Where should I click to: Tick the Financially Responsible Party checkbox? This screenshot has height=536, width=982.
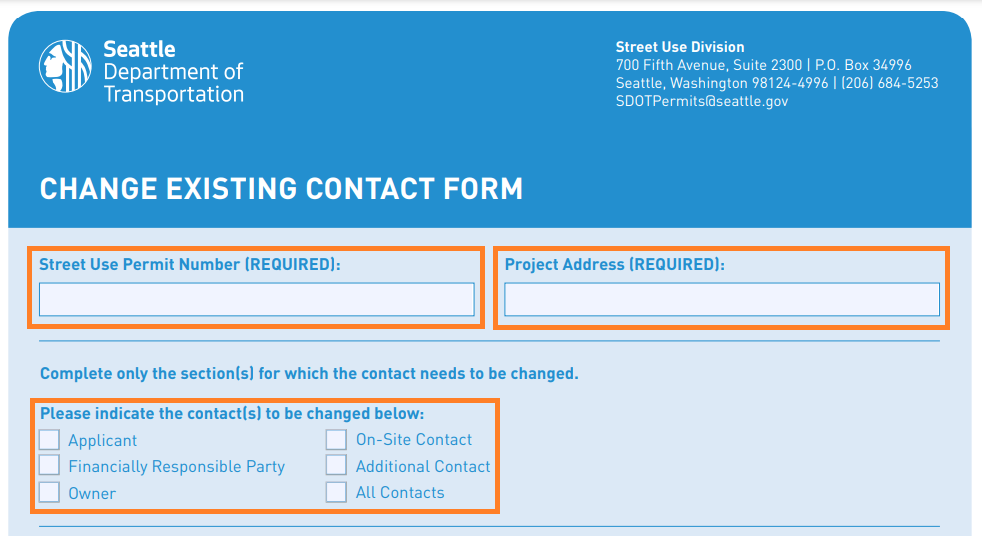49,466
